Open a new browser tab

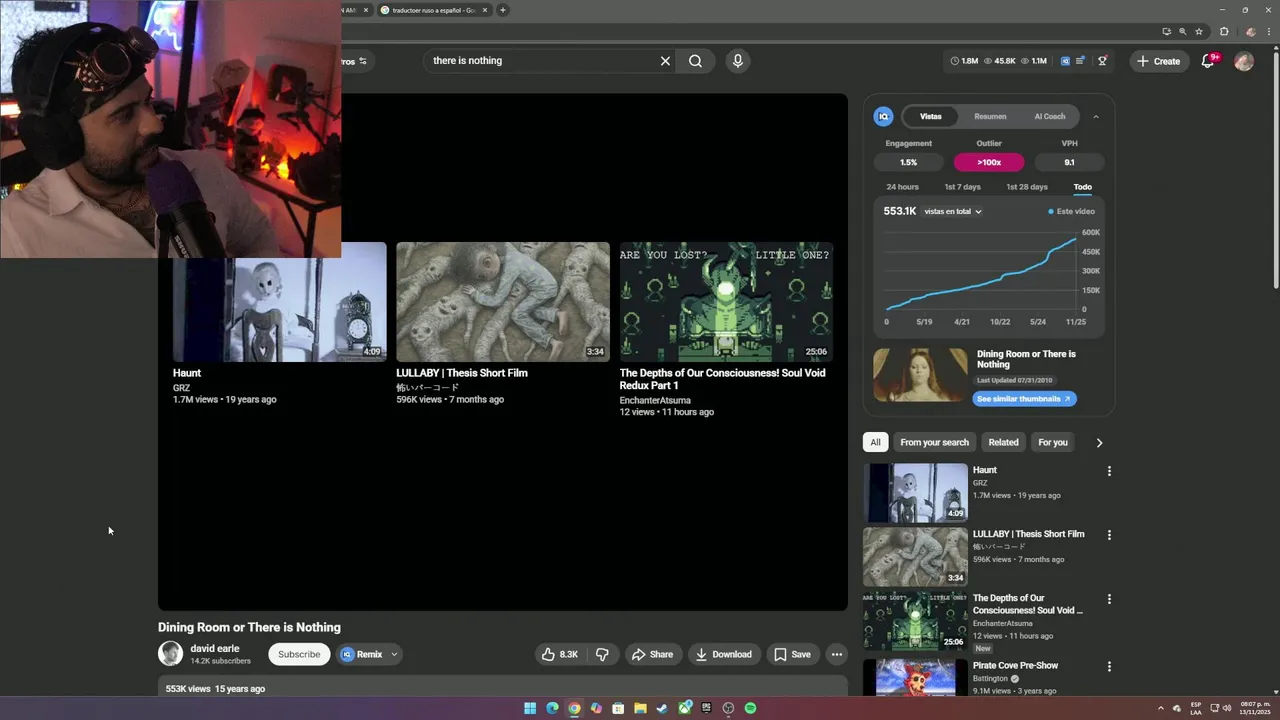[x=503, y=10]
